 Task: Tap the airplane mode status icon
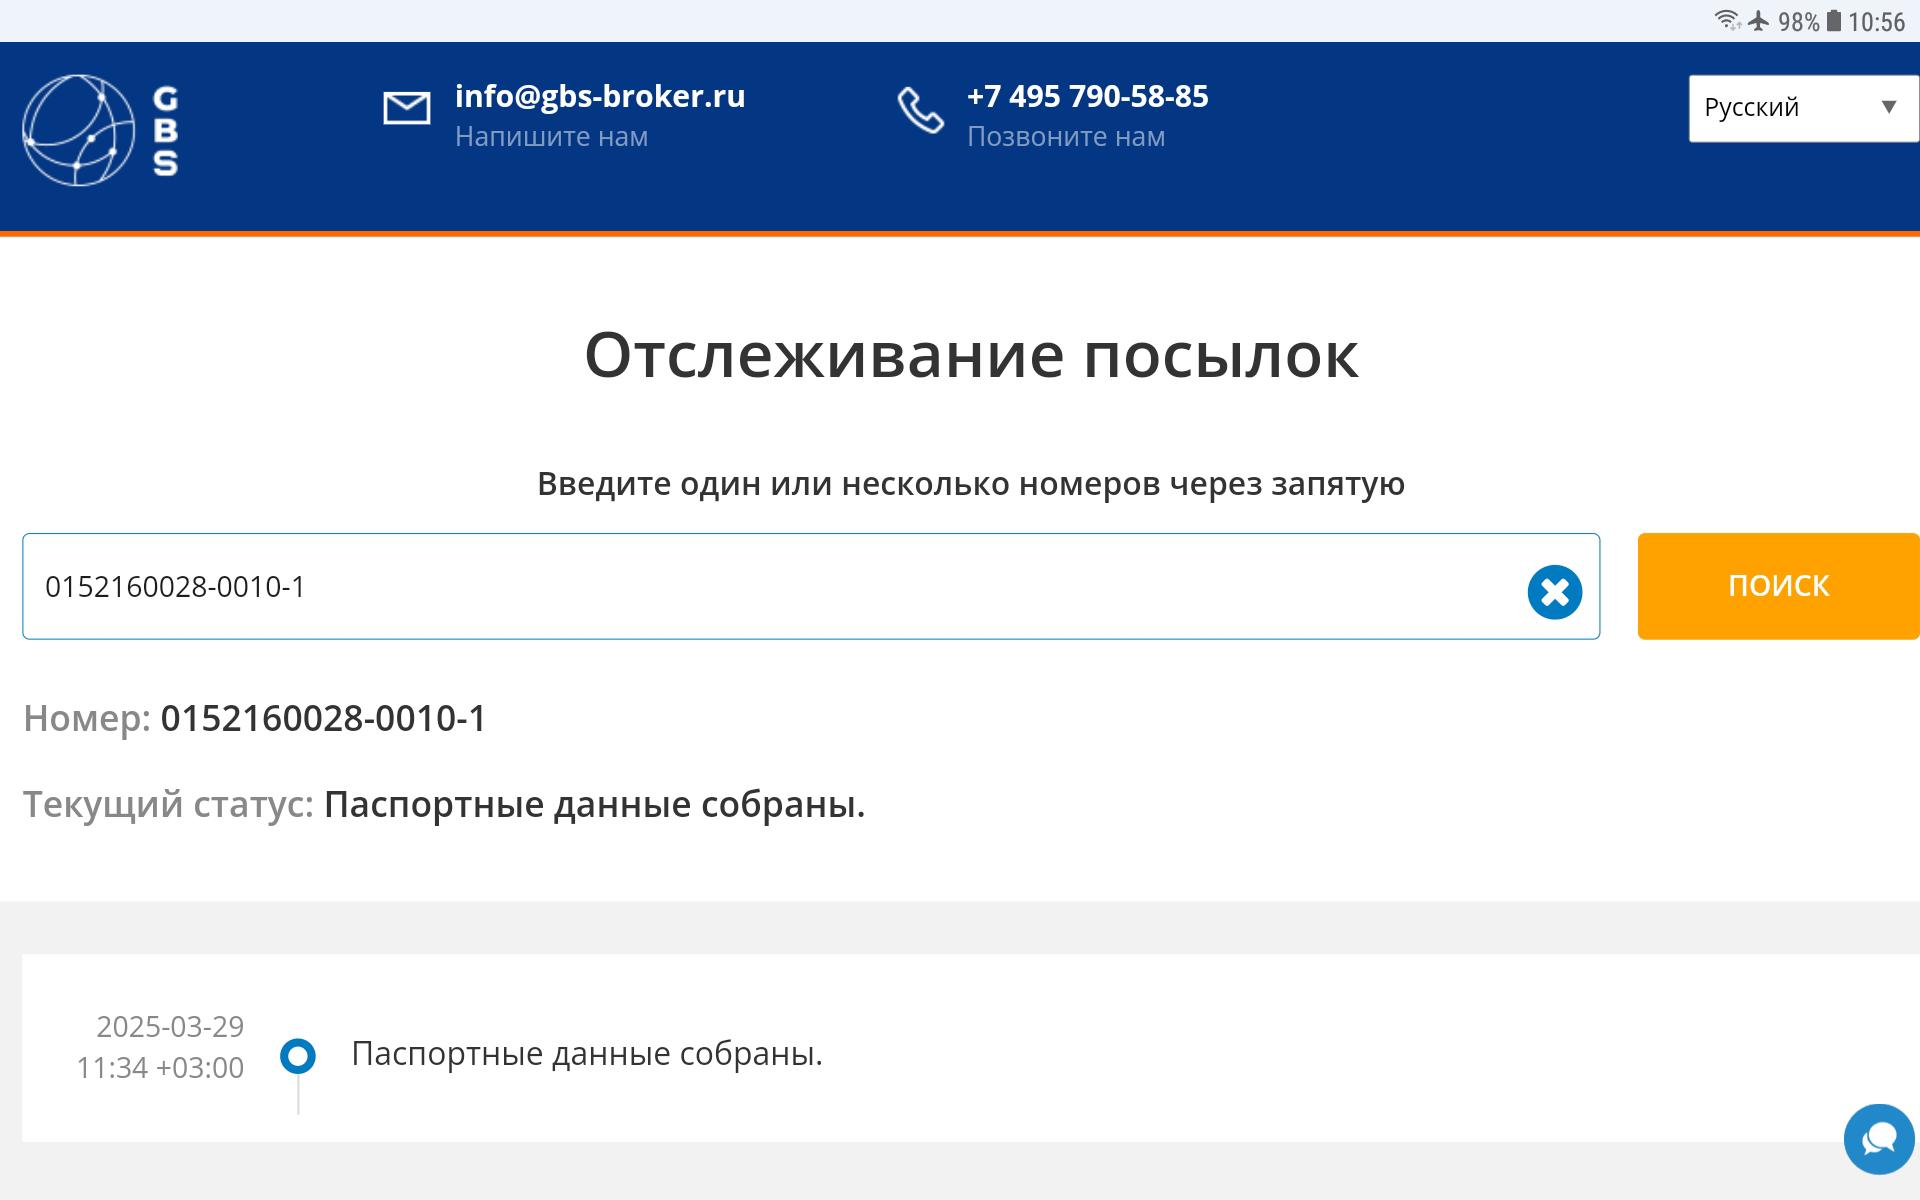[x=1758, y=21]
